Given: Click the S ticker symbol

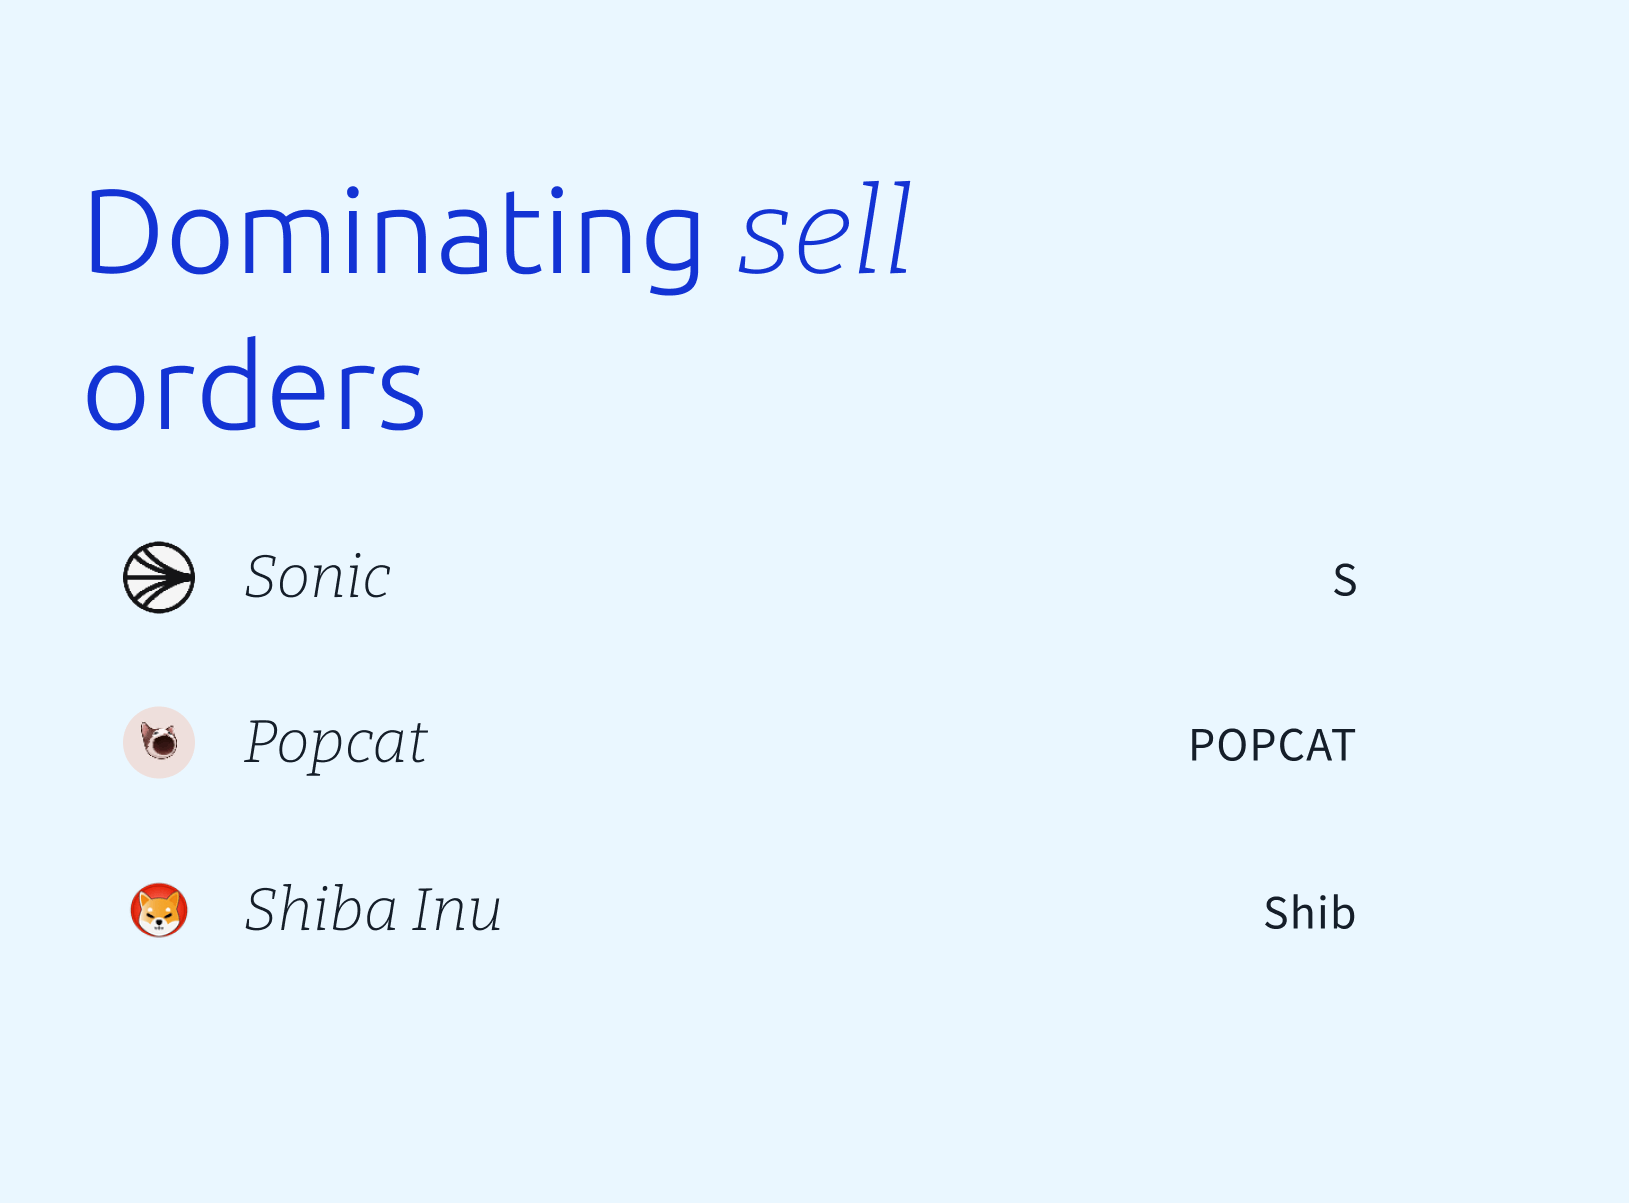Looking at the screenshot, I should click(x=1345, y=580).
